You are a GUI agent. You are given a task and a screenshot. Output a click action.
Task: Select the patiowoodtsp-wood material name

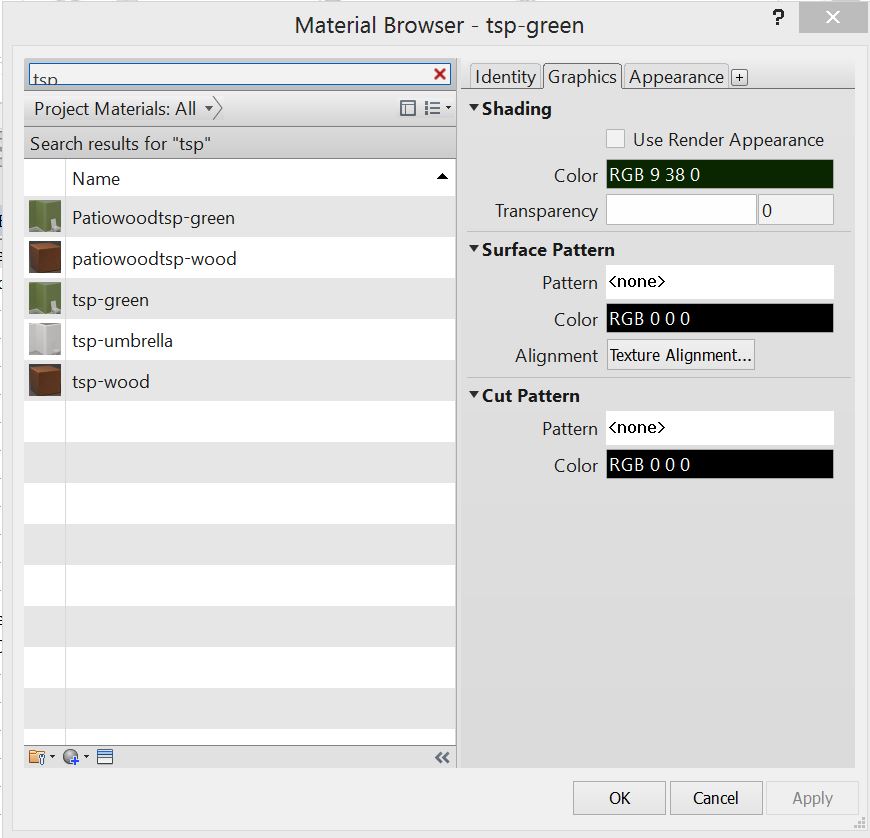pos(154,259)
